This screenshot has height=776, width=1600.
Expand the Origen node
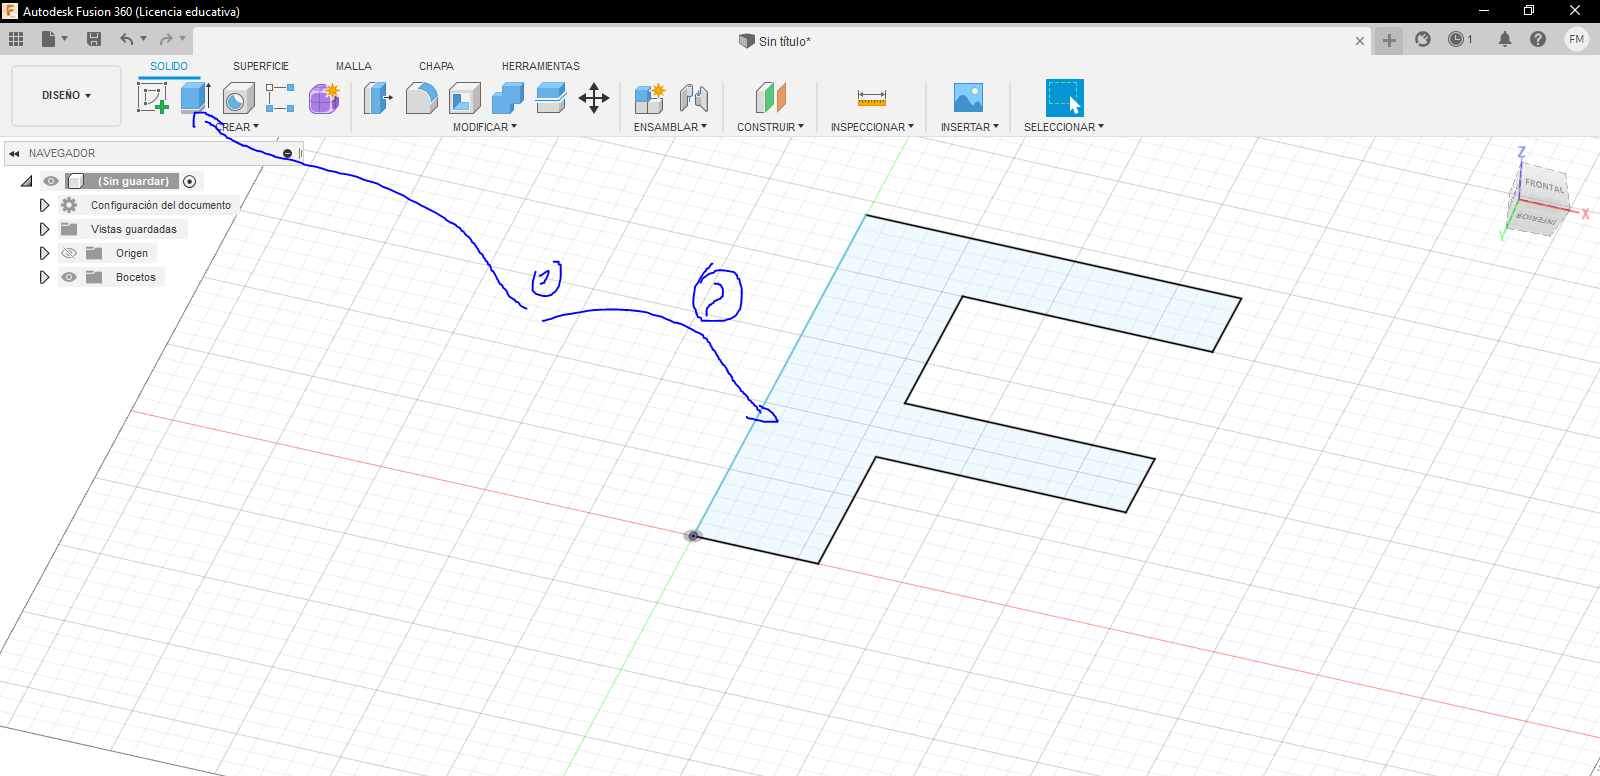(44, 253)
